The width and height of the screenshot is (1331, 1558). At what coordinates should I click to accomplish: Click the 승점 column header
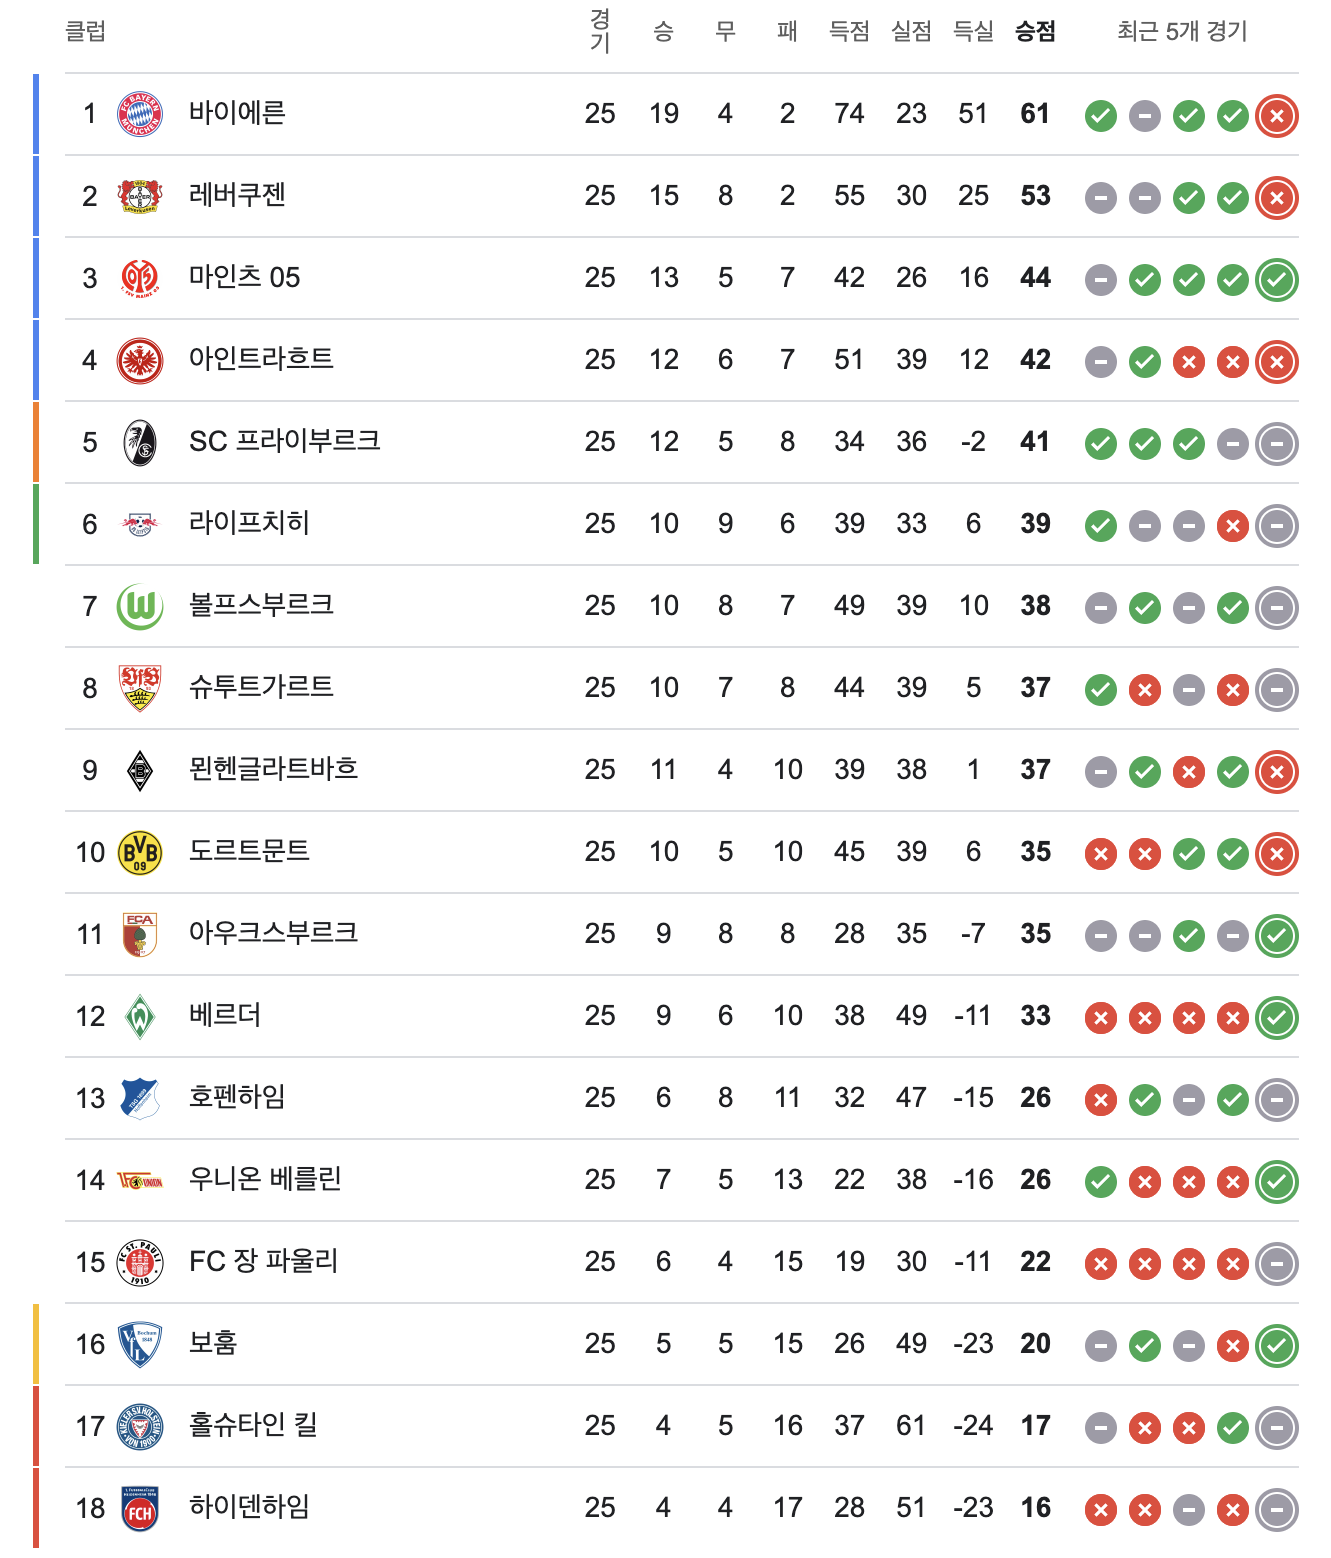(1035, 31)
